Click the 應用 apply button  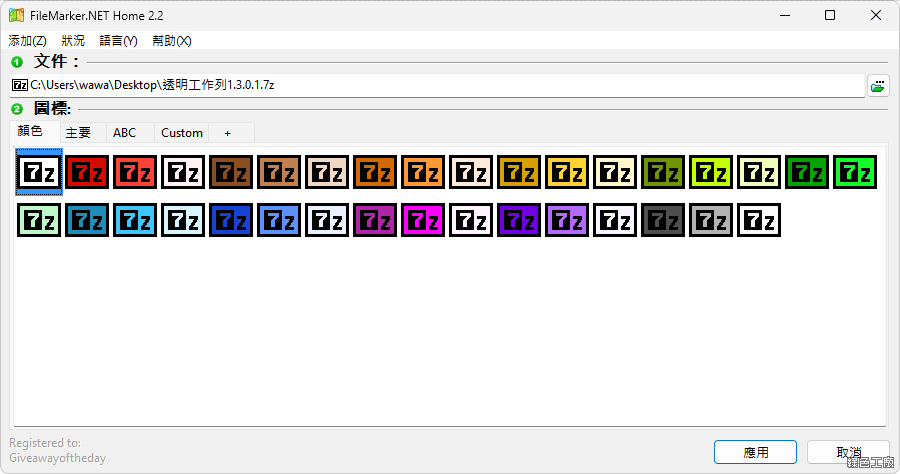[755, 452]
